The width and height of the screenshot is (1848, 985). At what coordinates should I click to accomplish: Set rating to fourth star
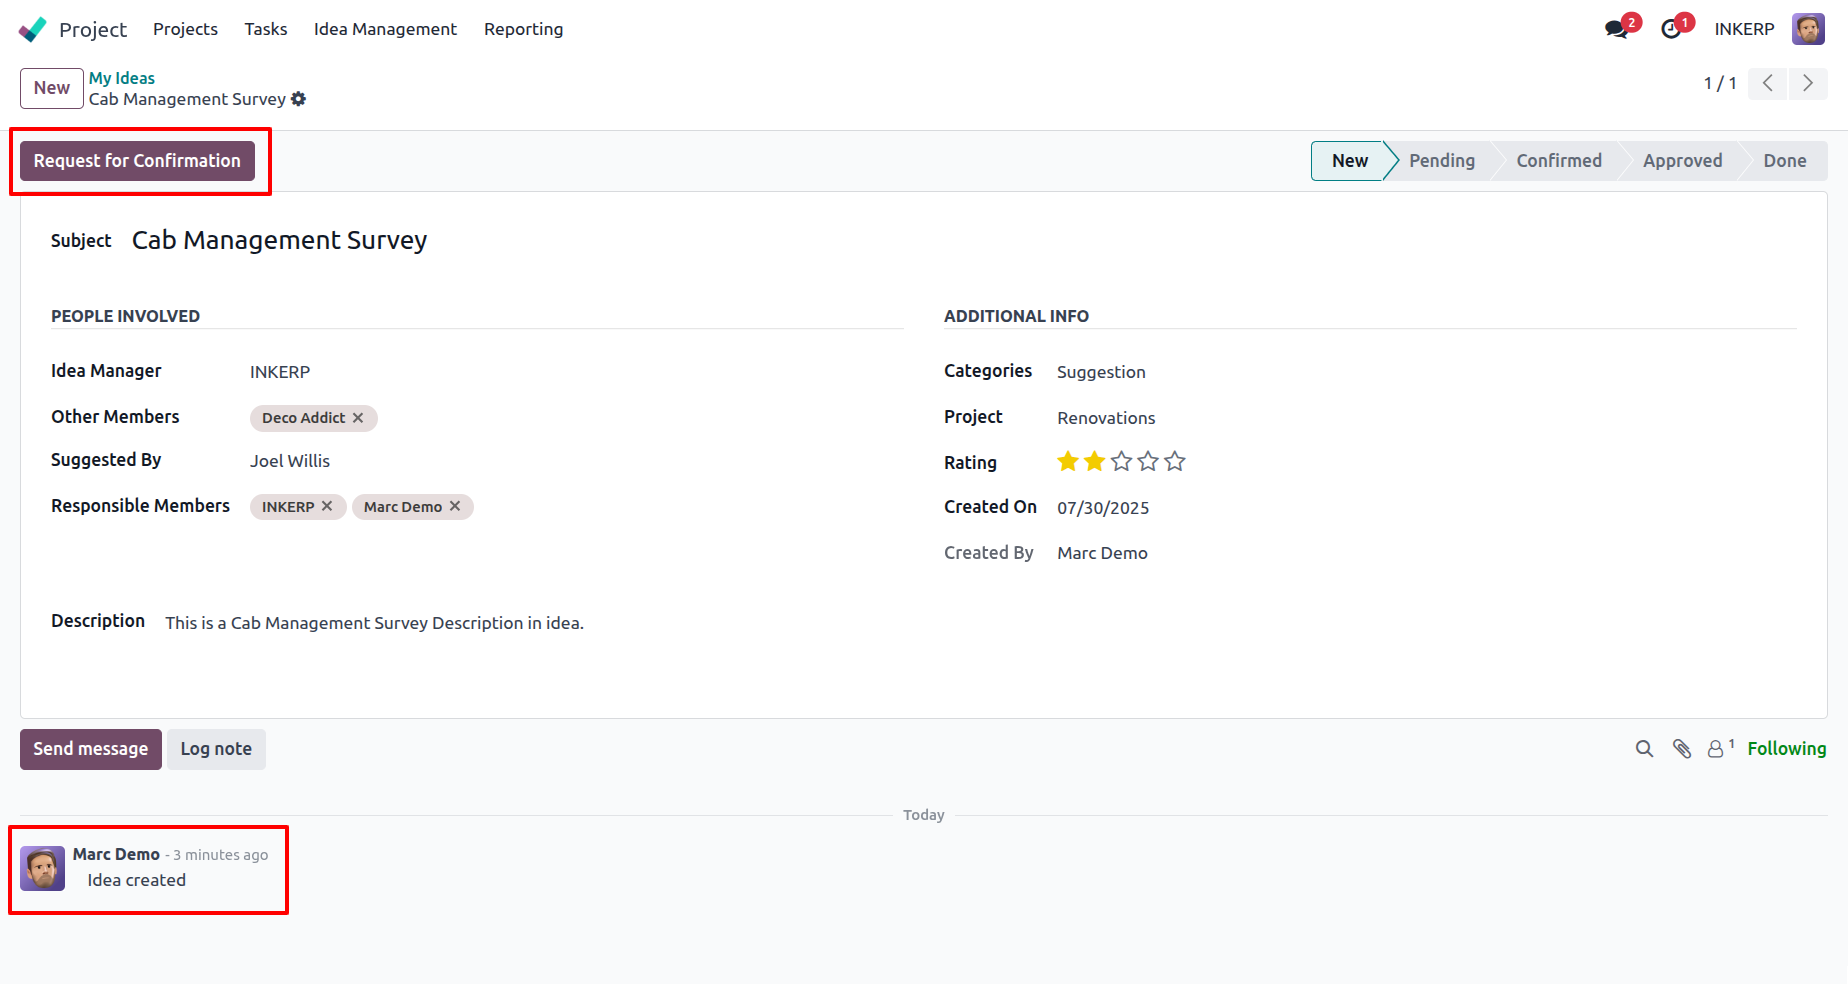click(1148, 461)
